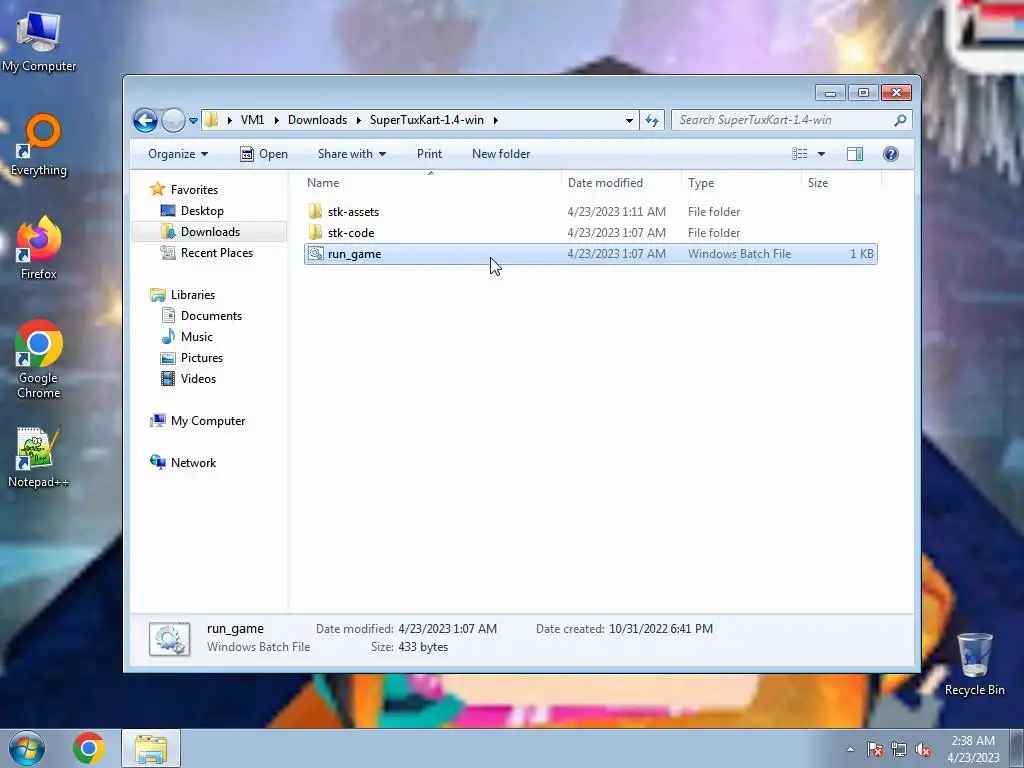Click Open in the toolbar
Image resolution: width=1024 pixels, height=768 pixels.
264,154
